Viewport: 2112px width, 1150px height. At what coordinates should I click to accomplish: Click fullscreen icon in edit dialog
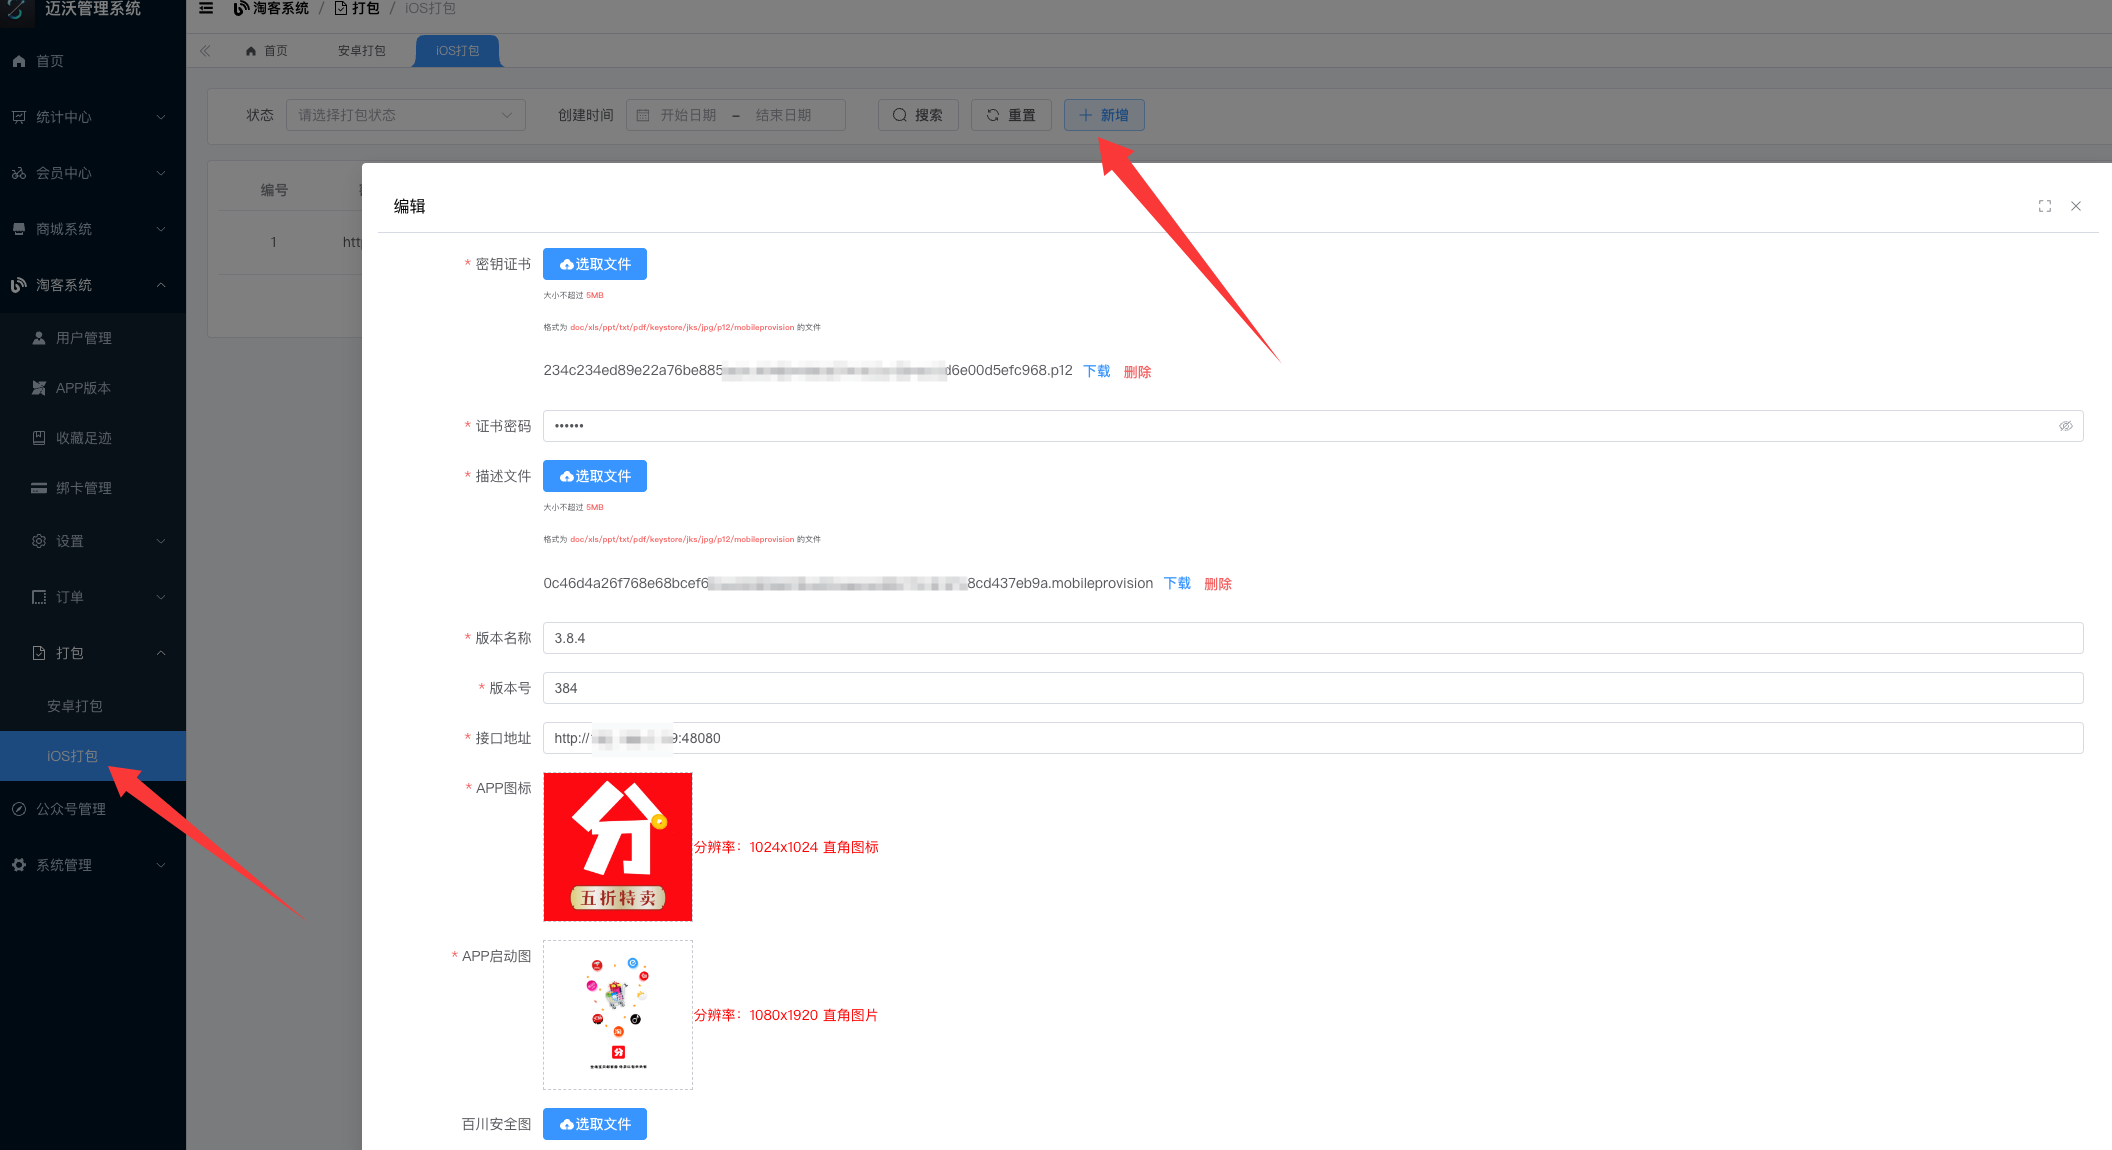pos(2044,206)
